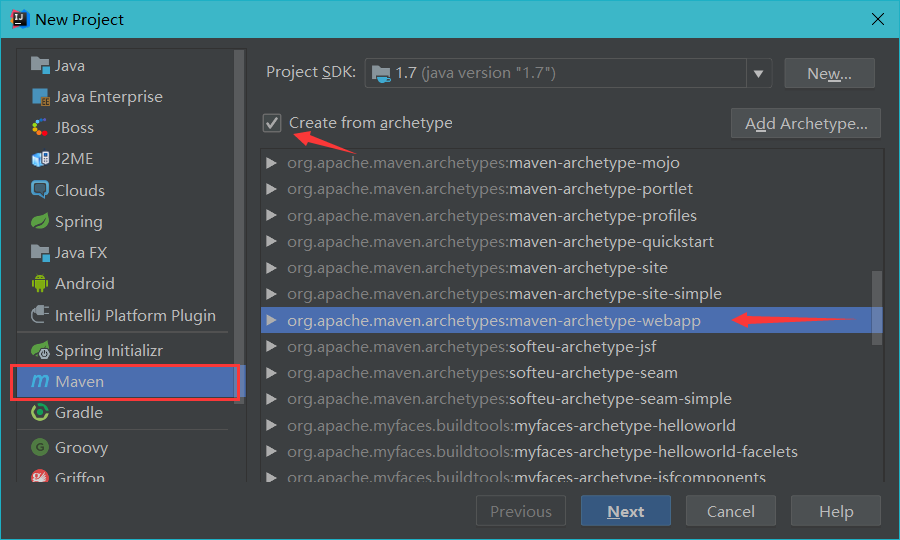Click the SDK folder icon in combo box
The height and width of the screenshot is (540, 900).
(381, 73)
